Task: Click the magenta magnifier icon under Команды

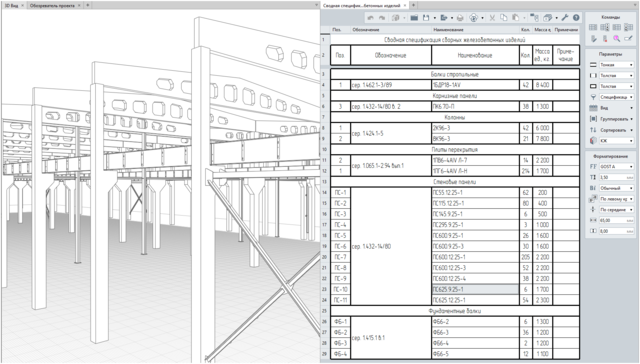Action: coord(617,38)
